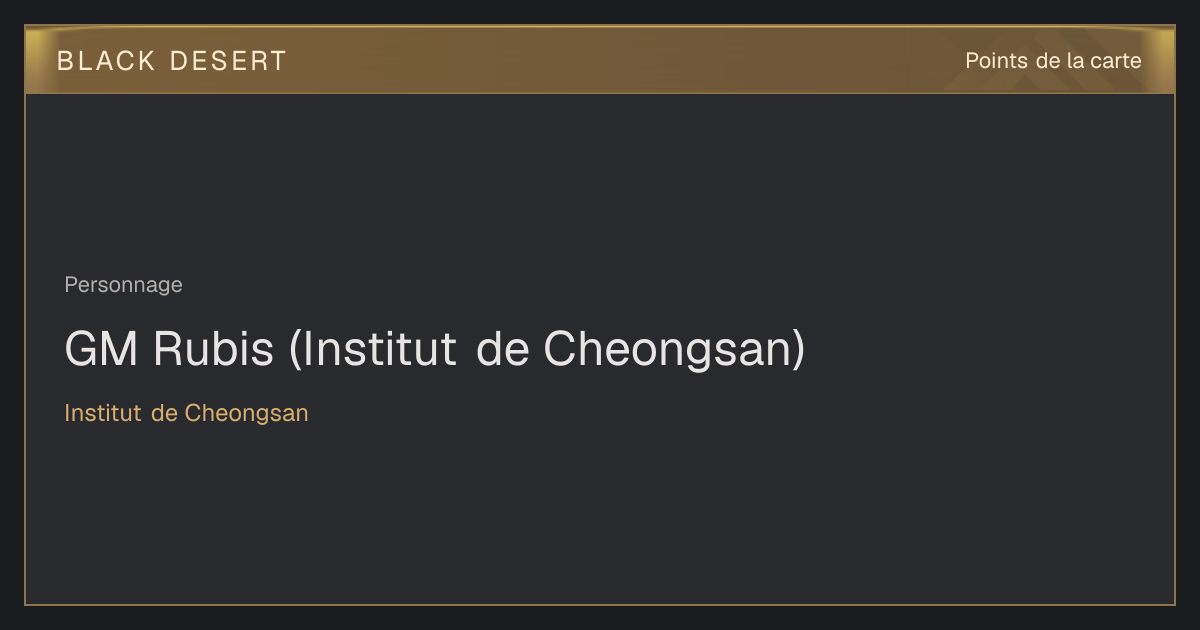
Task: Select the word Points in header link
Action: pos(997,61)
